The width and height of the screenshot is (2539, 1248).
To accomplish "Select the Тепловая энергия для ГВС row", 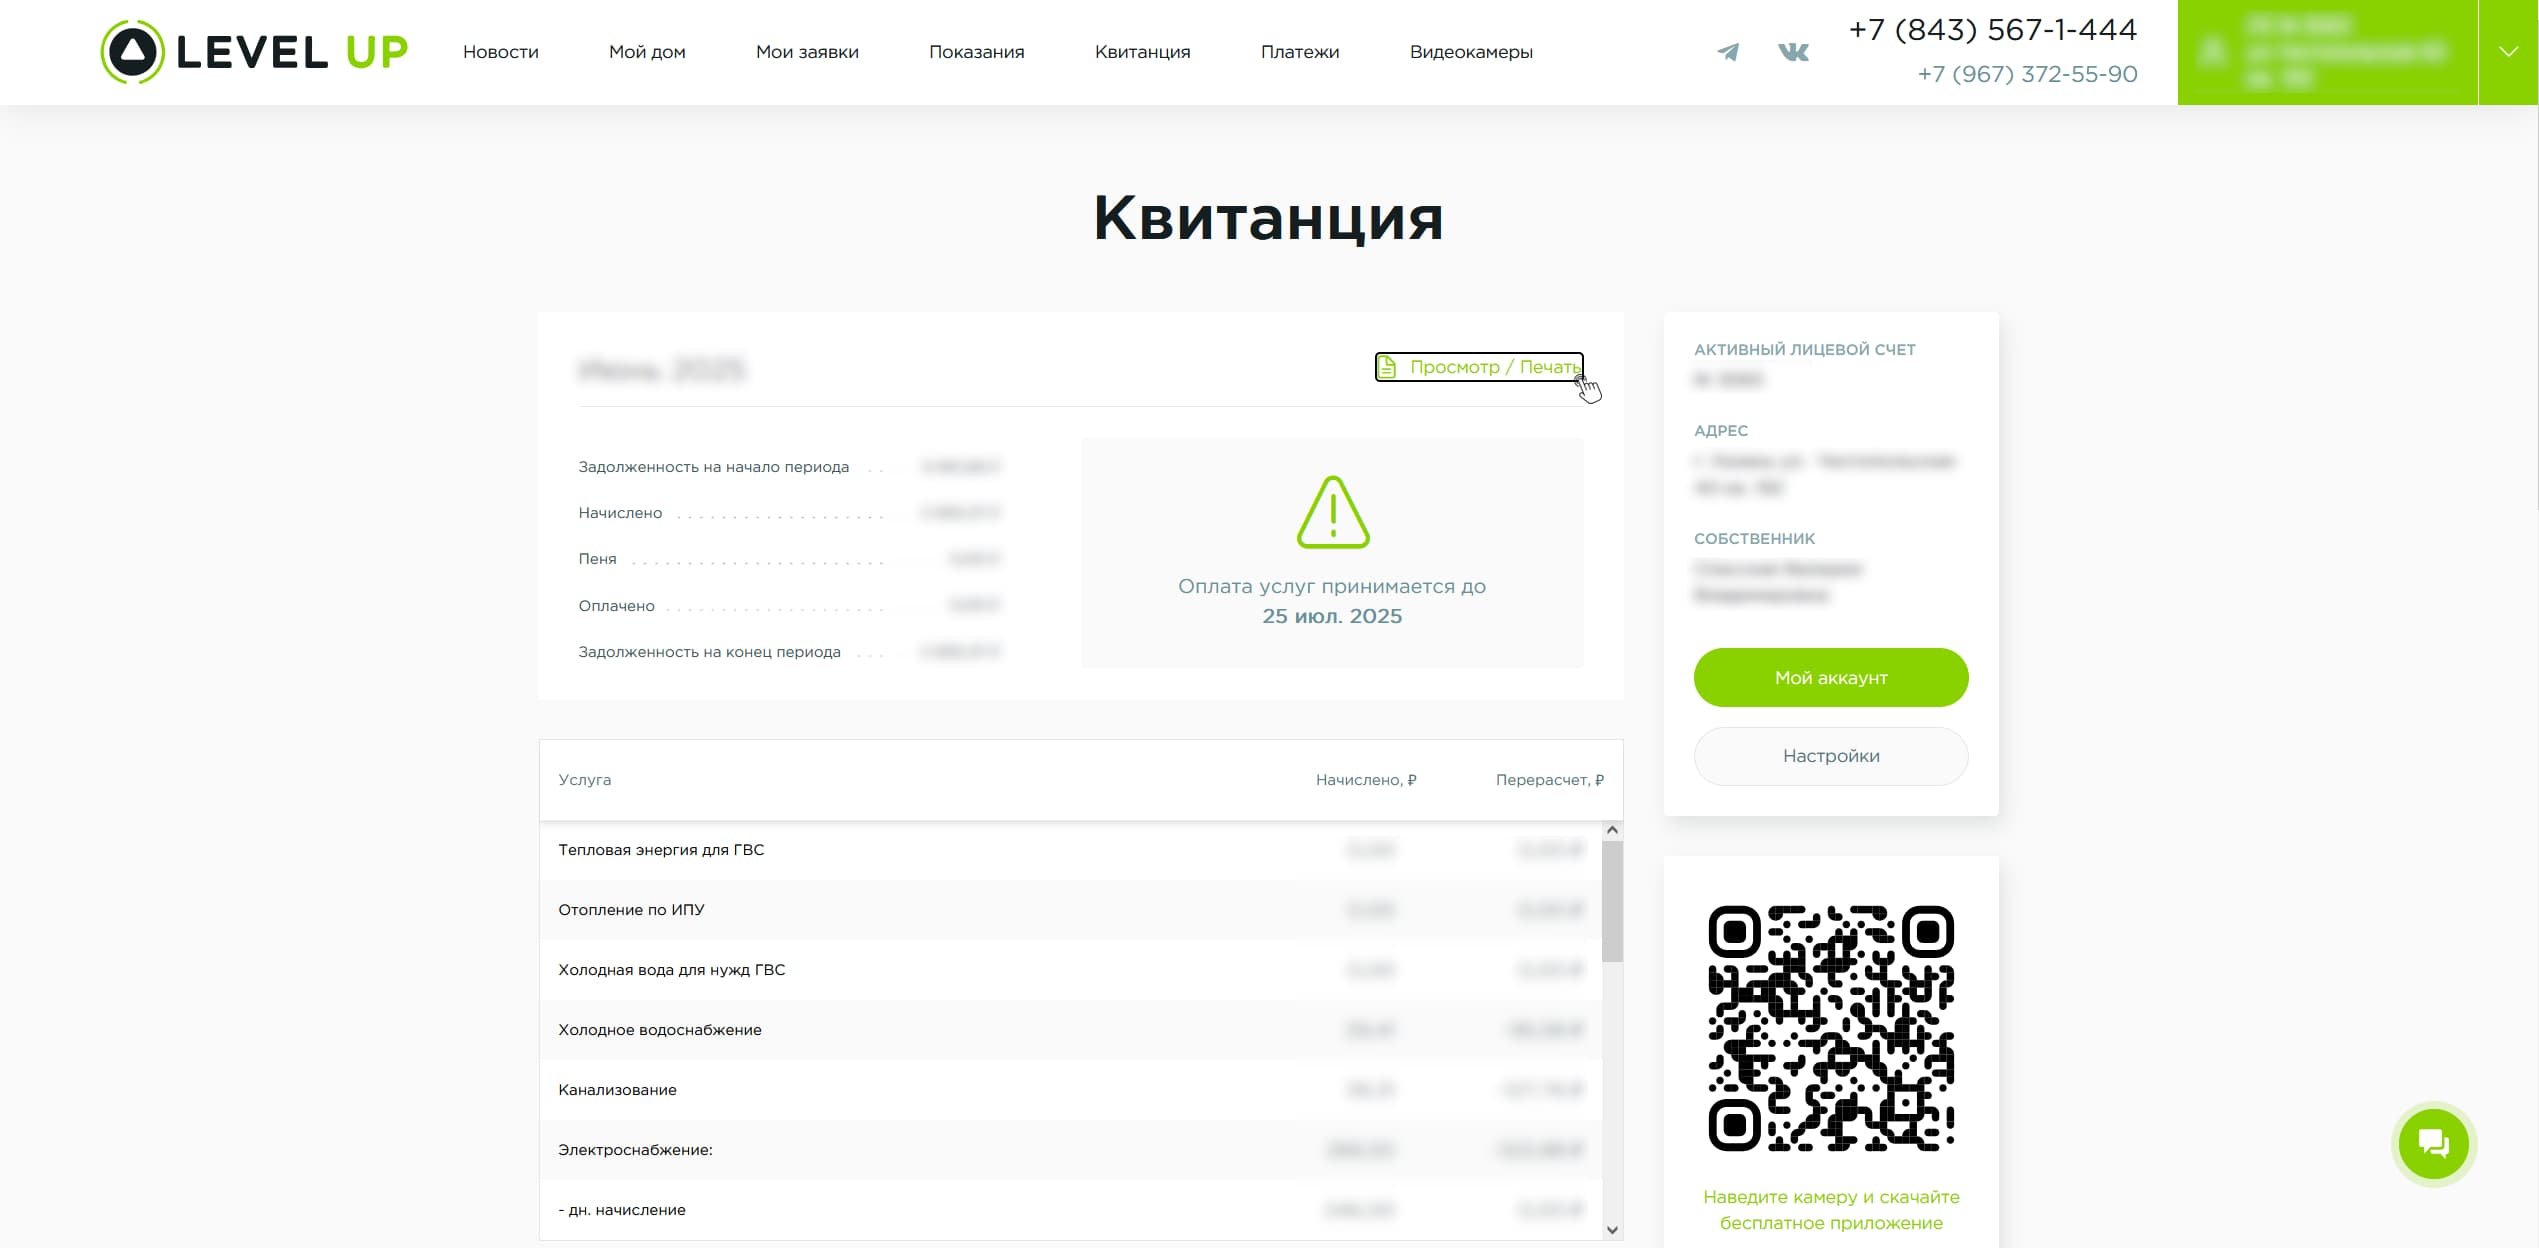I will pyautogui.click(x=1071, y=850).
